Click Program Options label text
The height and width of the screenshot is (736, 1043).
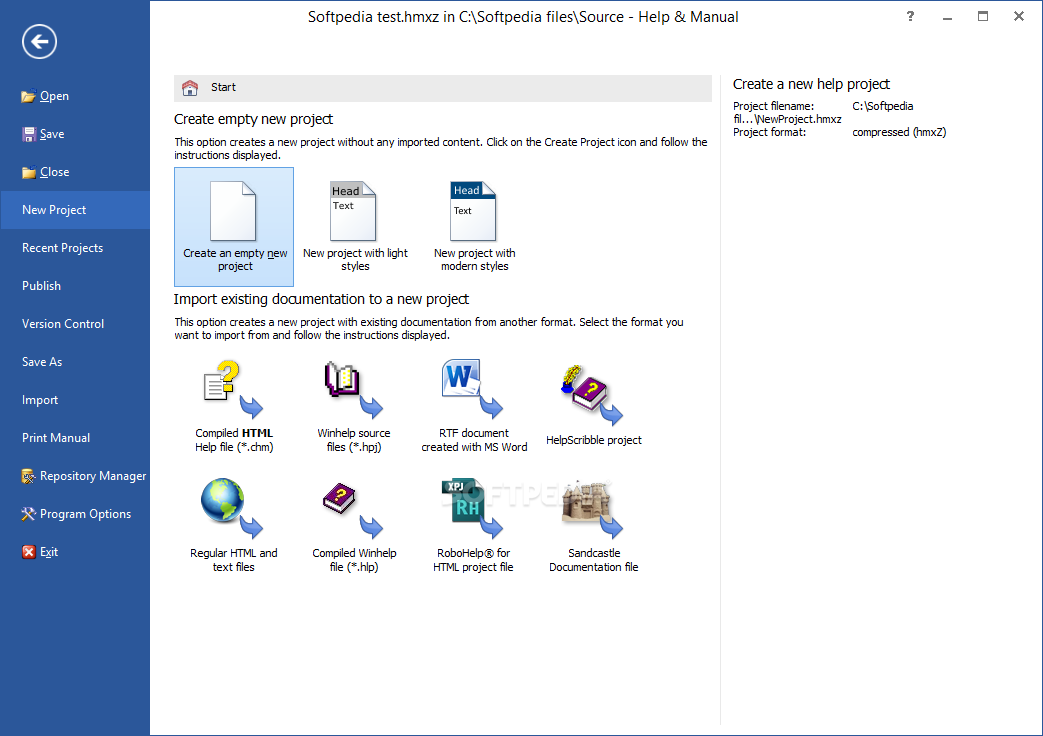(x=86, y=514)
